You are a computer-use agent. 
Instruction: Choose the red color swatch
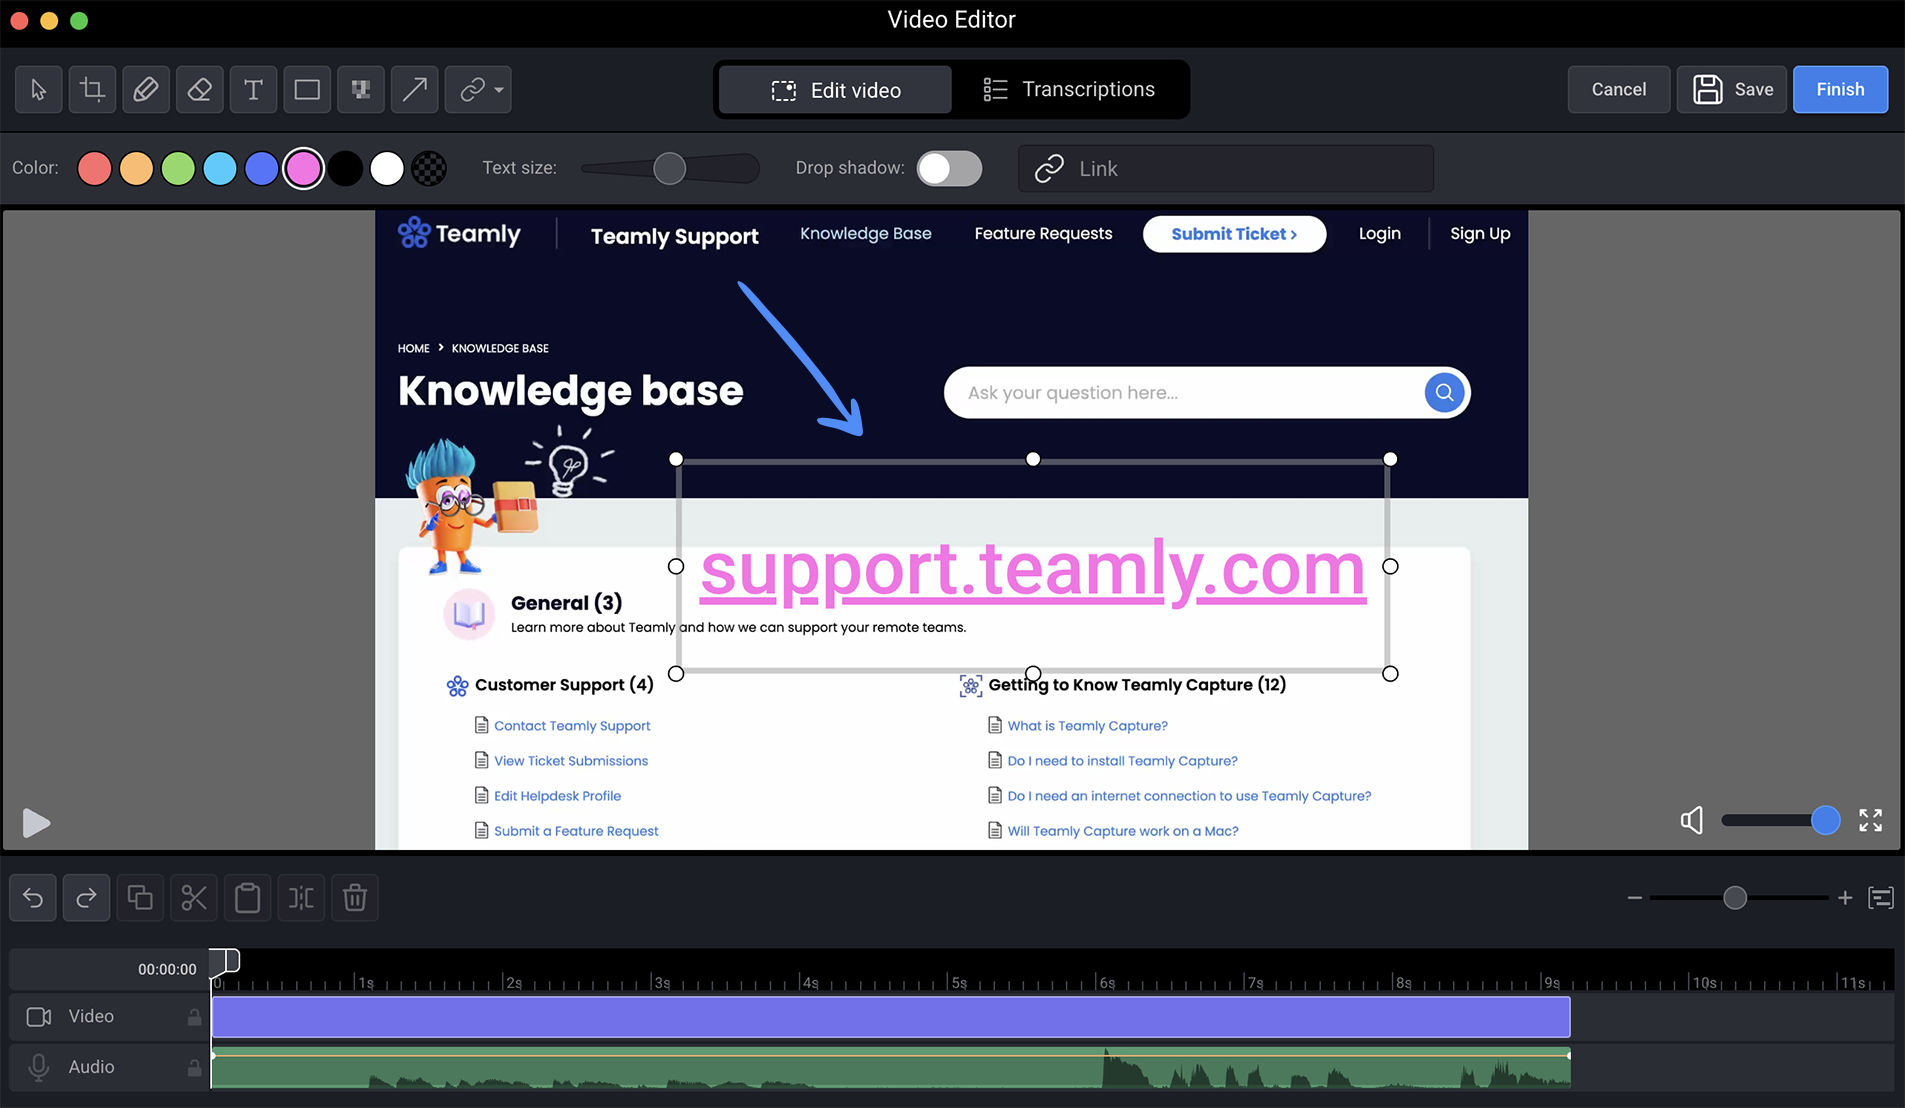(95, 169)
